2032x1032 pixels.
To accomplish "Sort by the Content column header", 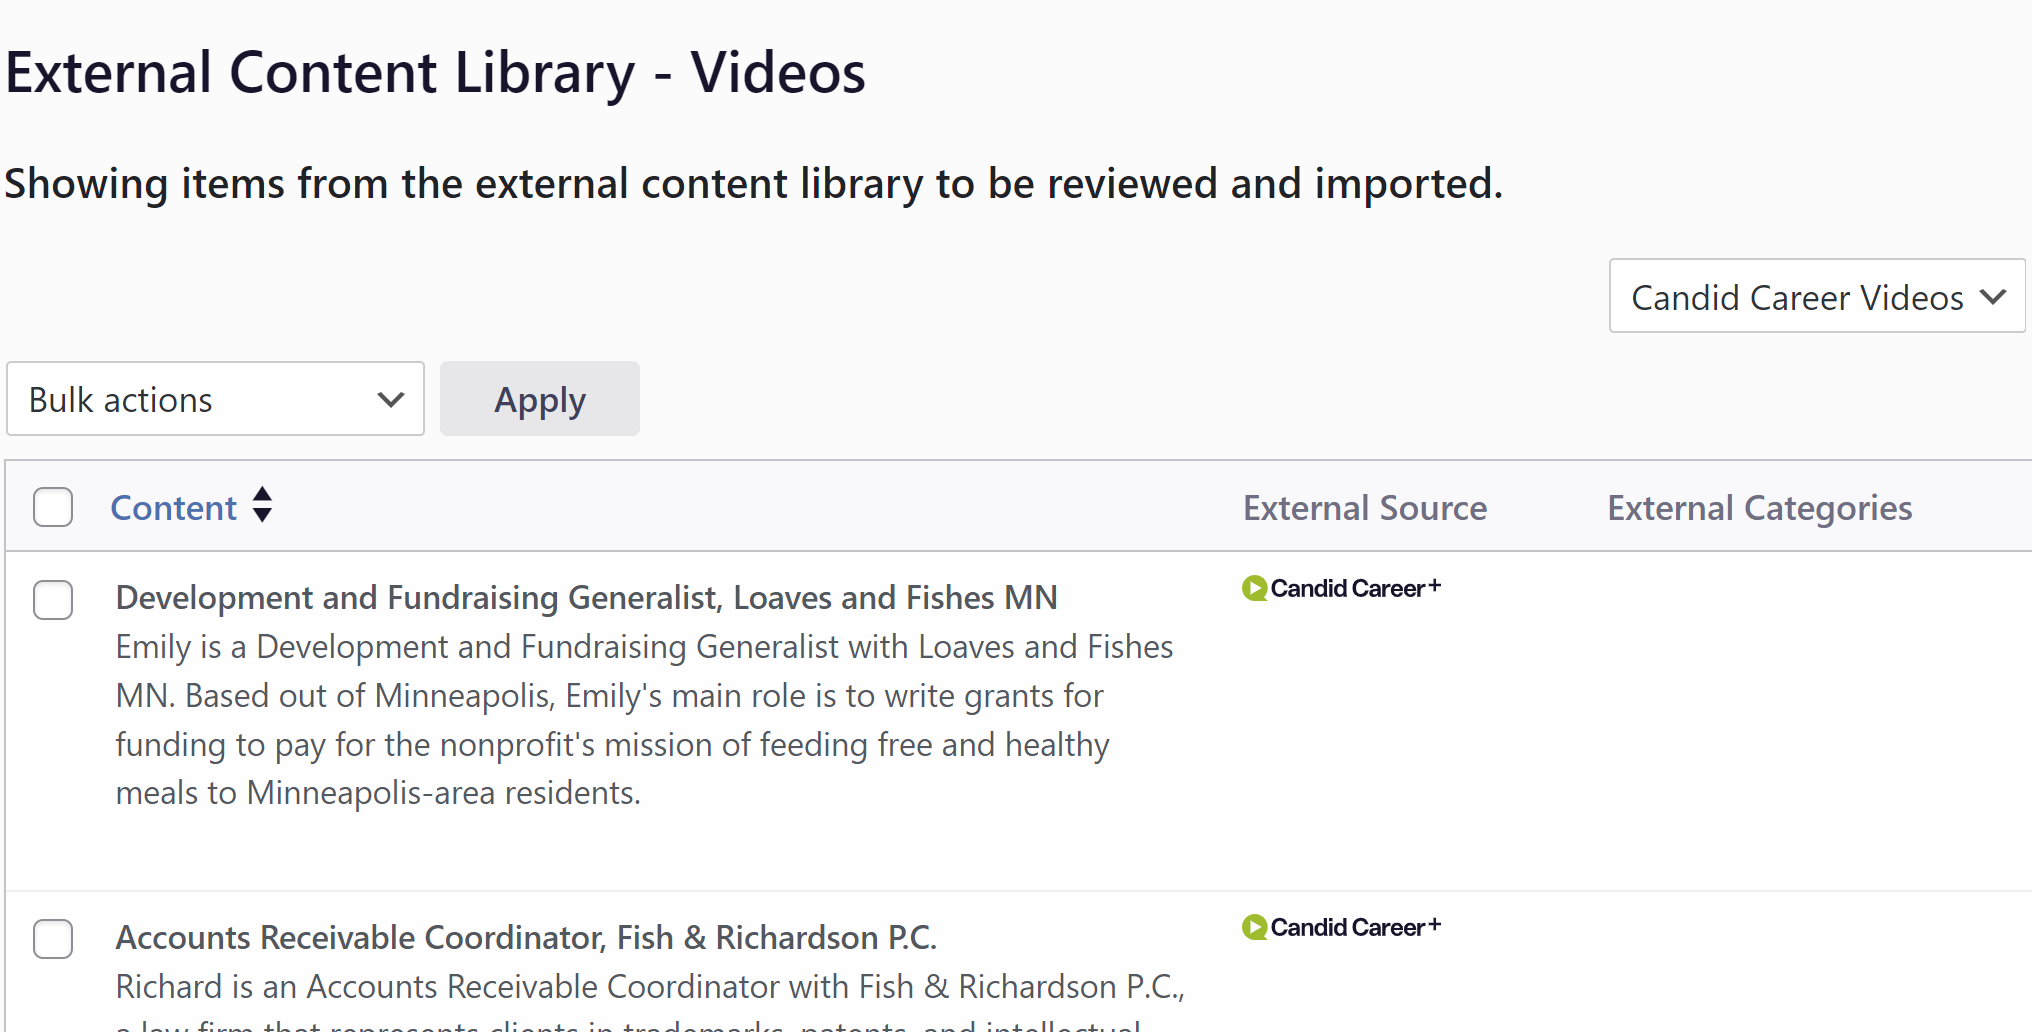I will [173, 508].
